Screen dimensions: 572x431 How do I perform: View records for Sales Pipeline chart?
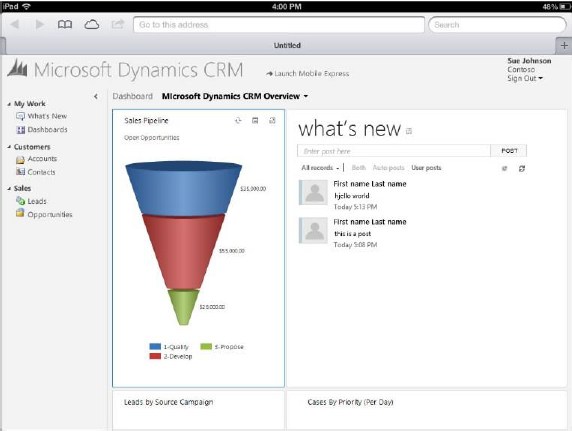click(255, 120)
